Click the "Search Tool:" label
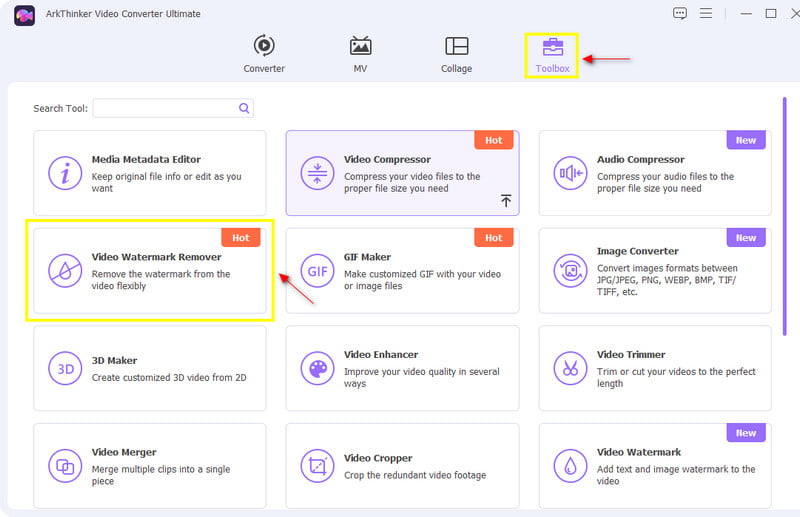Viewport: 800px width, 517px height. (x=60, y=108)
